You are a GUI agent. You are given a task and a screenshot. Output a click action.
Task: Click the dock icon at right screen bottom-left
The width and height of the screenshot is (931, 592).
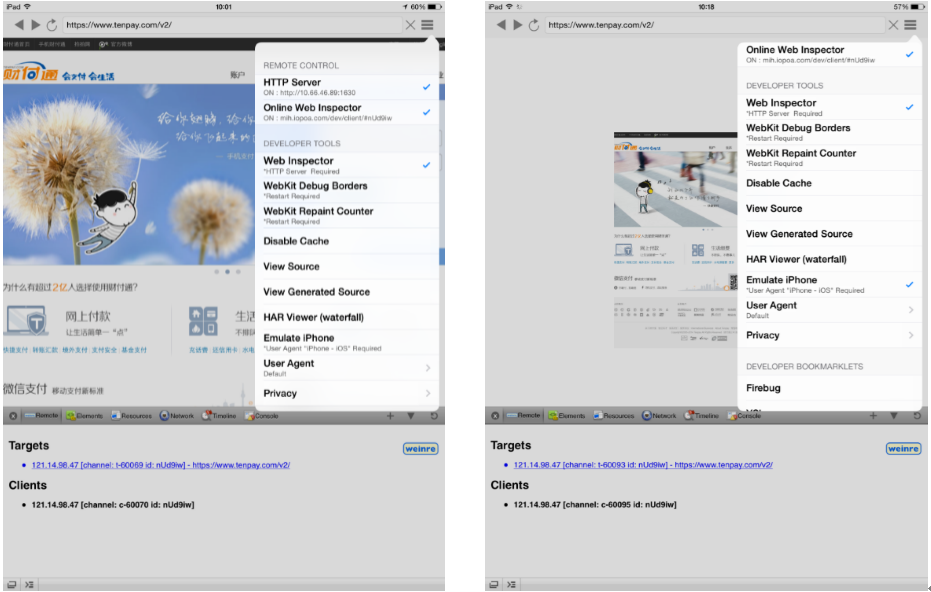pos(494,583)
